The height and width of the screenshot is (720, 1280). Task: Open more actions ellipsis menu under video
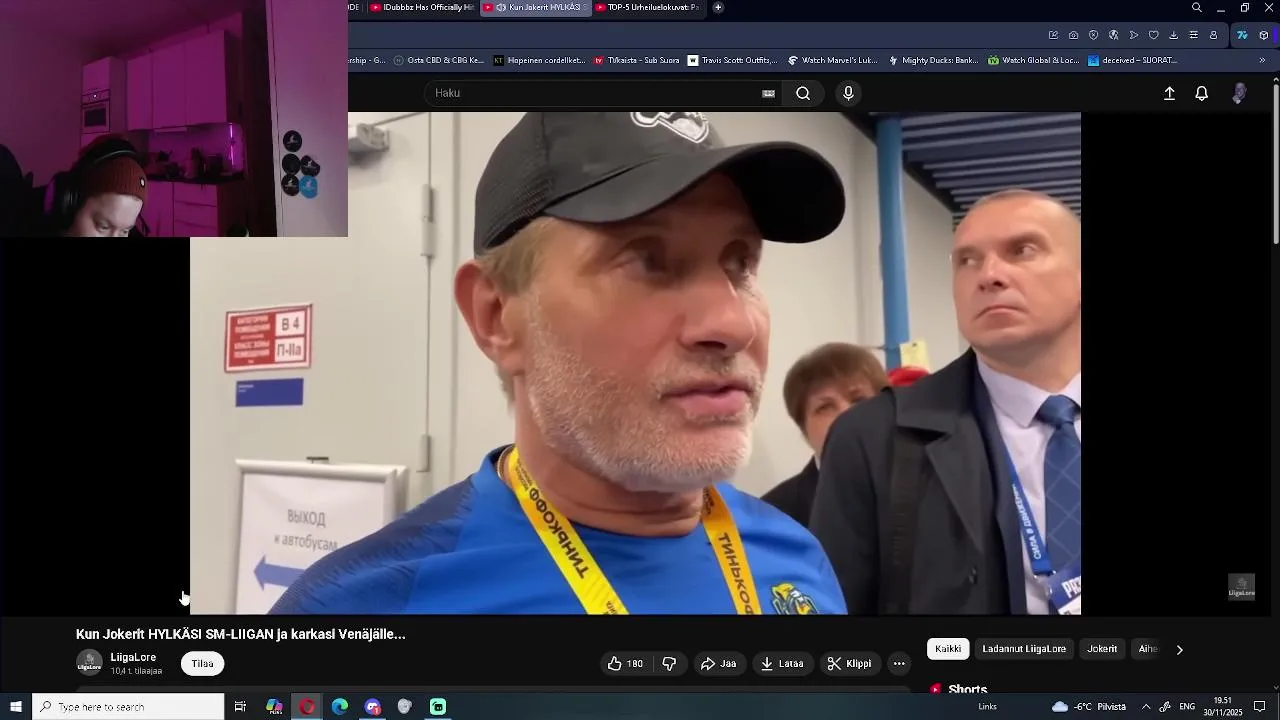pyautogui.click(x=899, y=663)
